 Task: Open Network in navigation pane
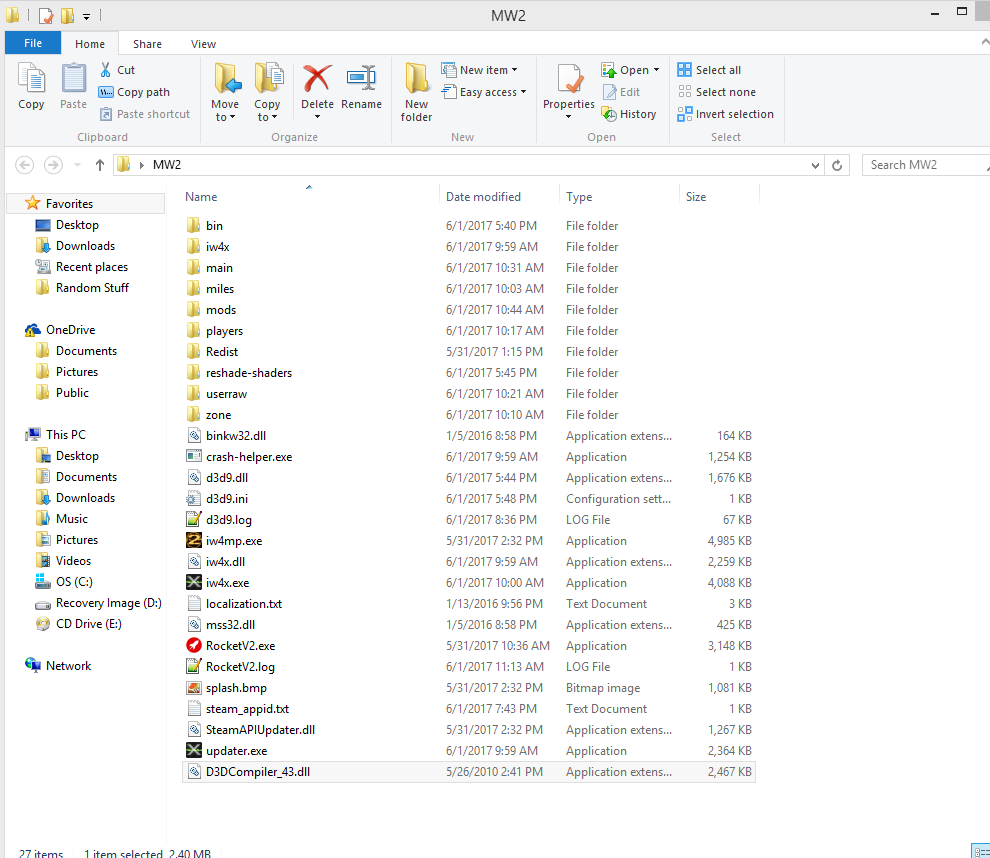tap(68, 666)
